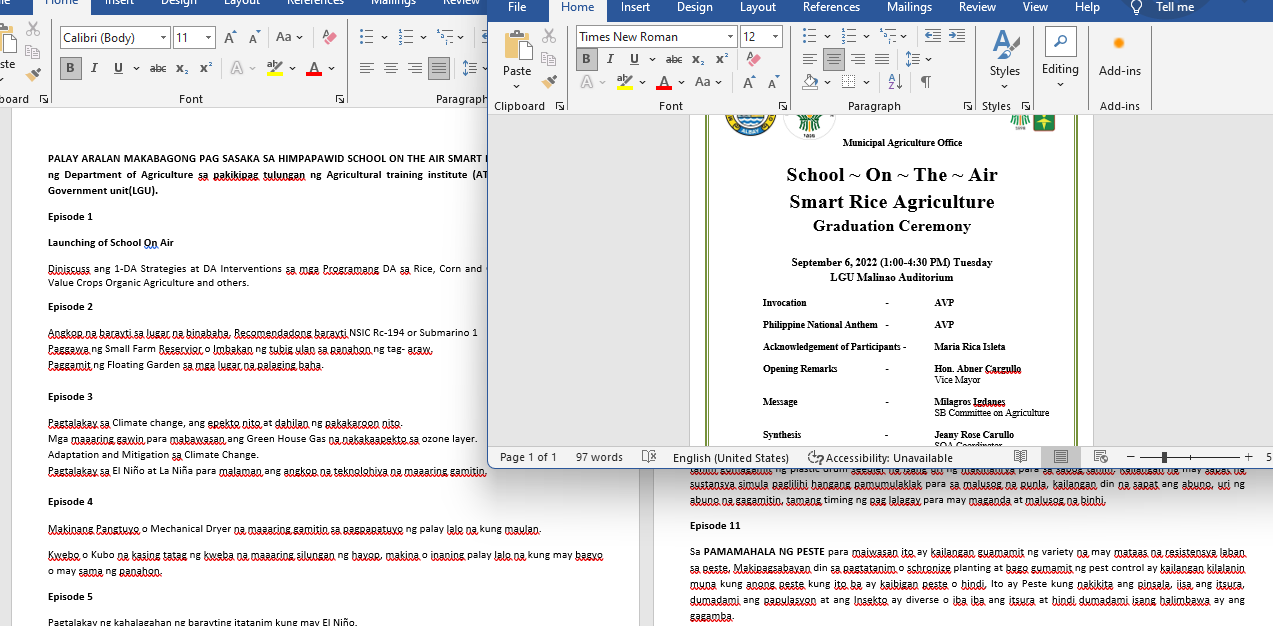Click the Paste icon in the front Word window
This screenshot has width=1273, height=626.
point(517,46)
